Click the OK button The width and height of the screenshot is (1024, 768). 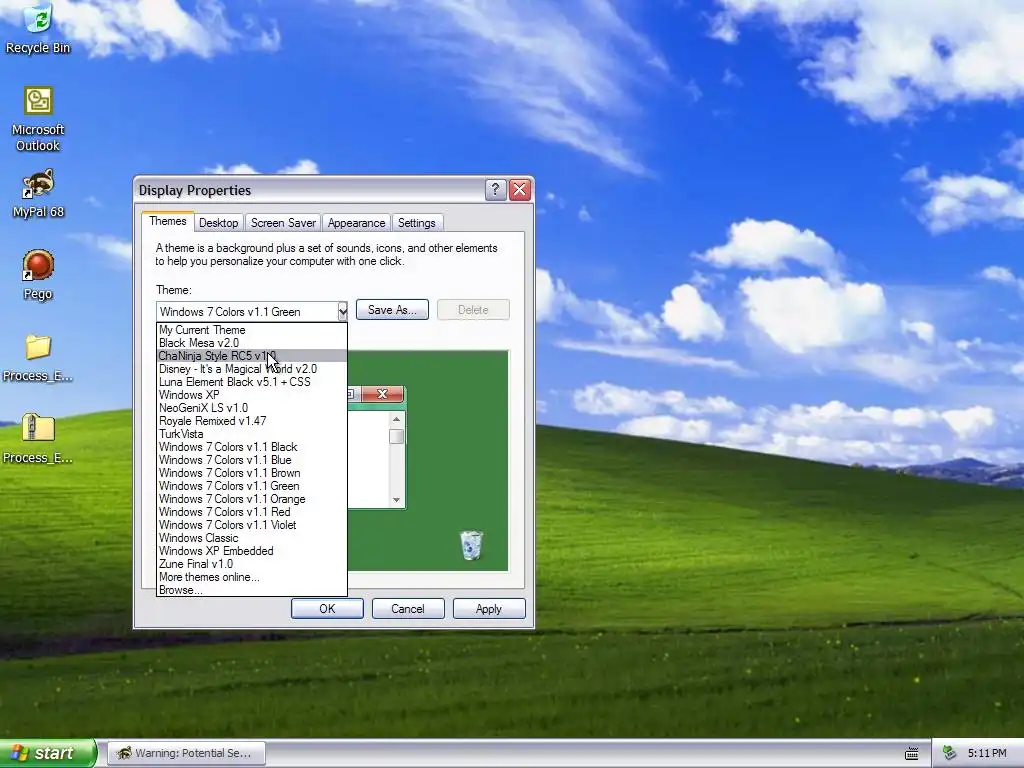pos(327,609)
